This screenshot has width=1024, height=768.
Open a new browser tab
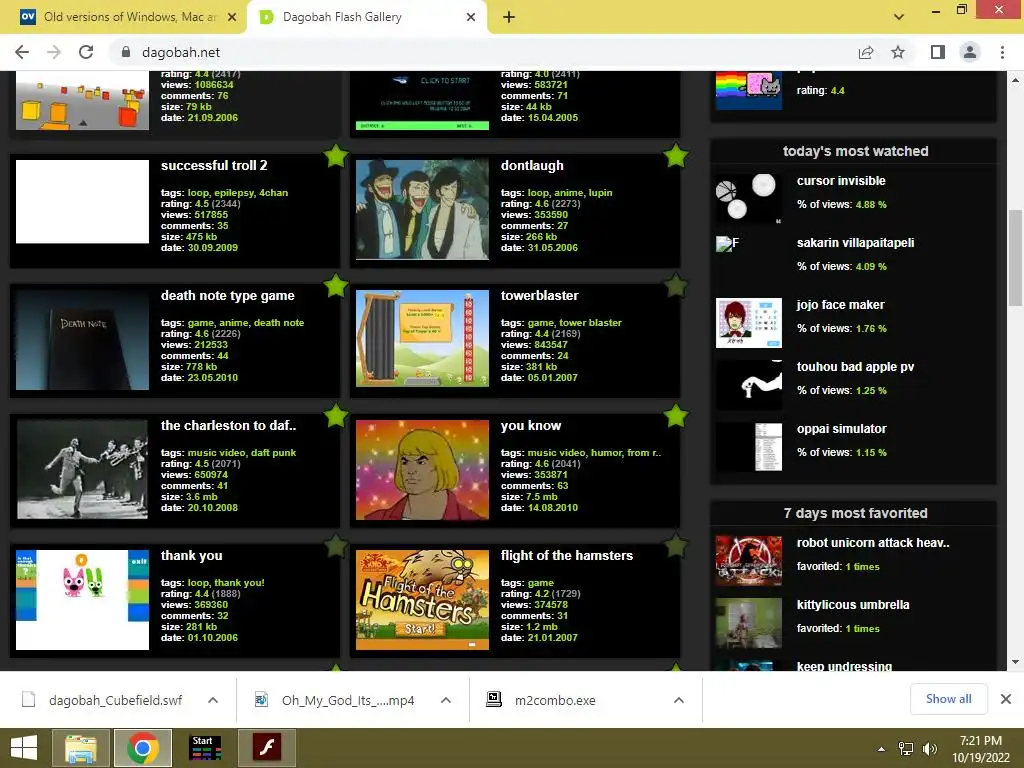(x=509, y=18)
